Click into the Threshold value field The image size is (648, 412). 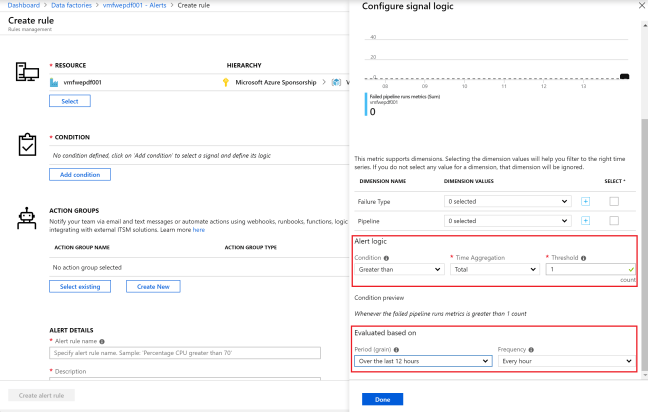[586, 270]
